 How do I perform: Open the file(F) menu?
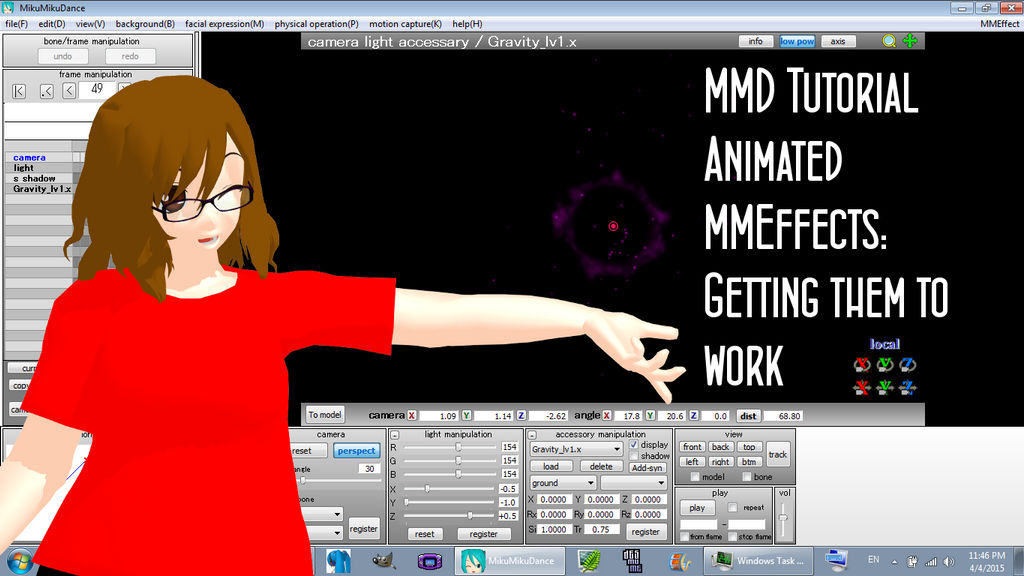coord(16,24)
